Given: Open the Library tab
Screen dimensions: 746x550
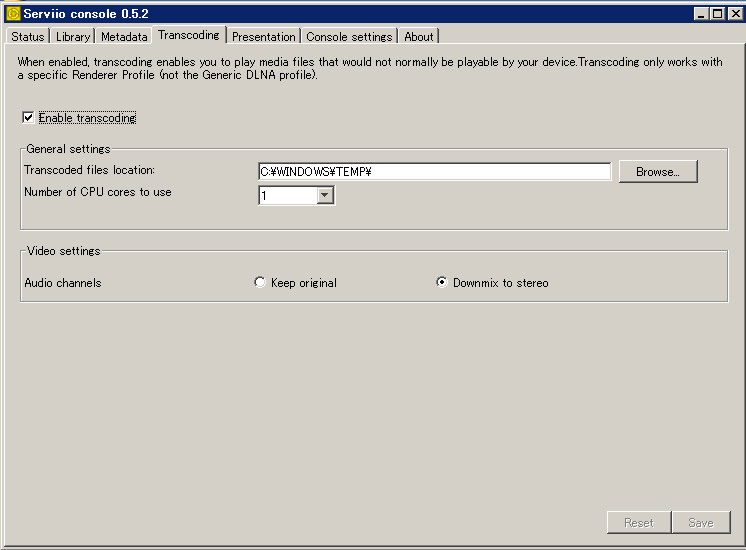Looking at the screenshot, I should tap(73, 37).
